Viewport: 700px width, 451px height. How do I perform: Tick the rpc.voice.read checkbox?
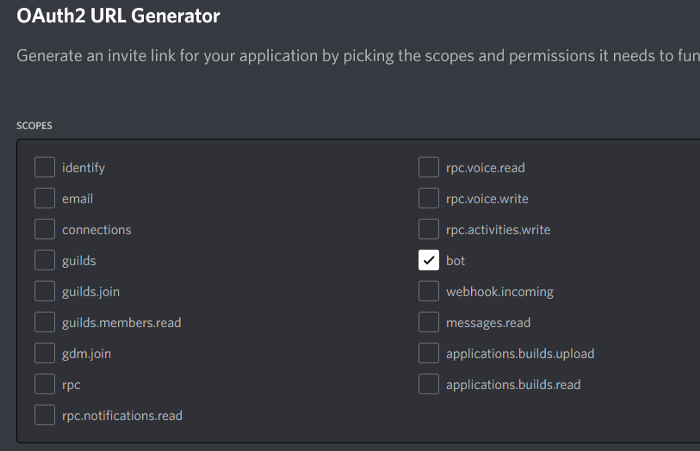pos(429,168)
